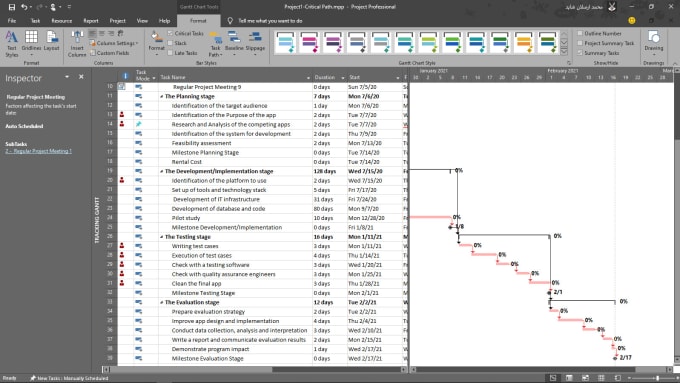Click New Tasks Manually Scheduled status button

[x=69, y=378]
